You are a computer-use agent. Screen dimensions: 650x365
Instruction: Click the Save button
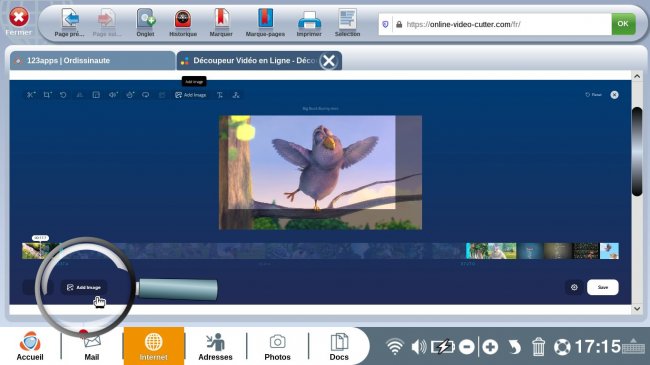[603, 287]
